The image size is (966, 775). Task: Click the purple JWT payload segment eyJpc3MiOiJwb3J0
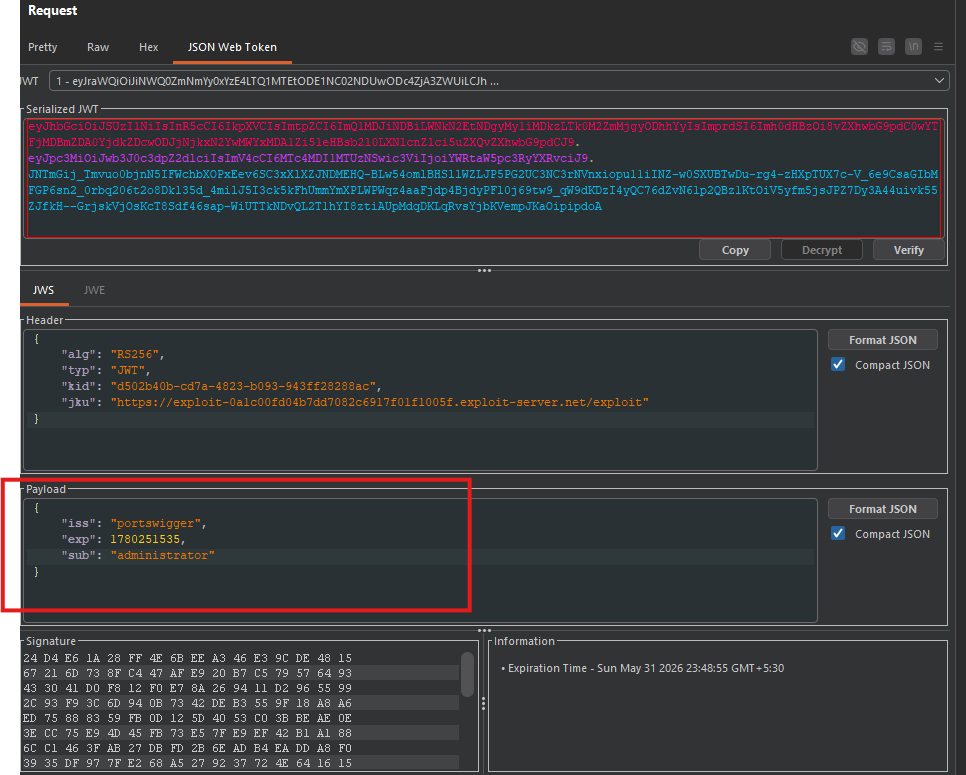pyautogui.click(x=310, y=158)
